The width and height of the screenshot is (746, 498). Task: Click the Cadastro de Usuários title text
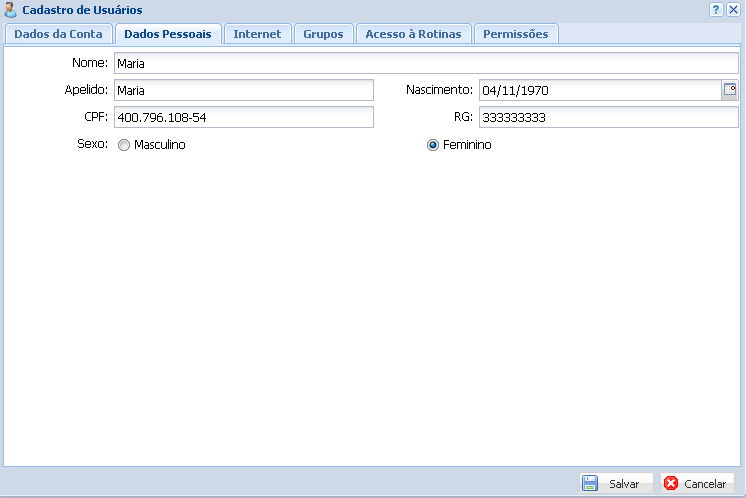click(x=82, y=10)
